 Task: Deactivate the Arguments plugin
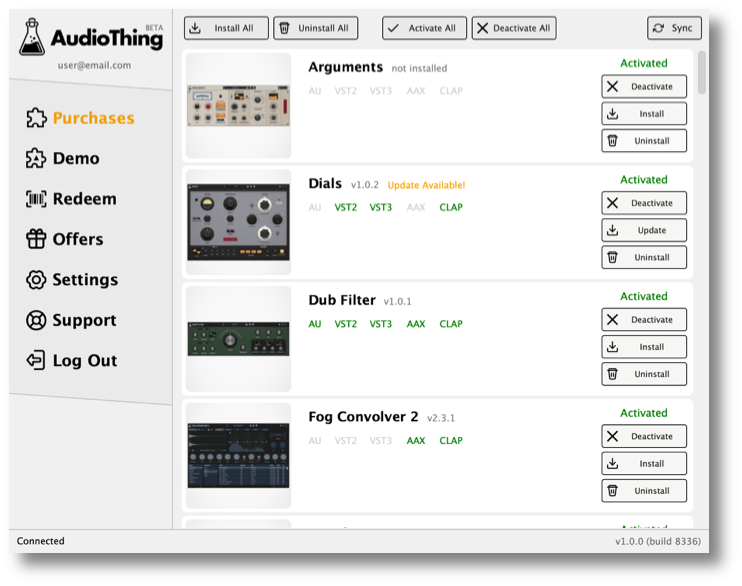(x=644, y=87)
